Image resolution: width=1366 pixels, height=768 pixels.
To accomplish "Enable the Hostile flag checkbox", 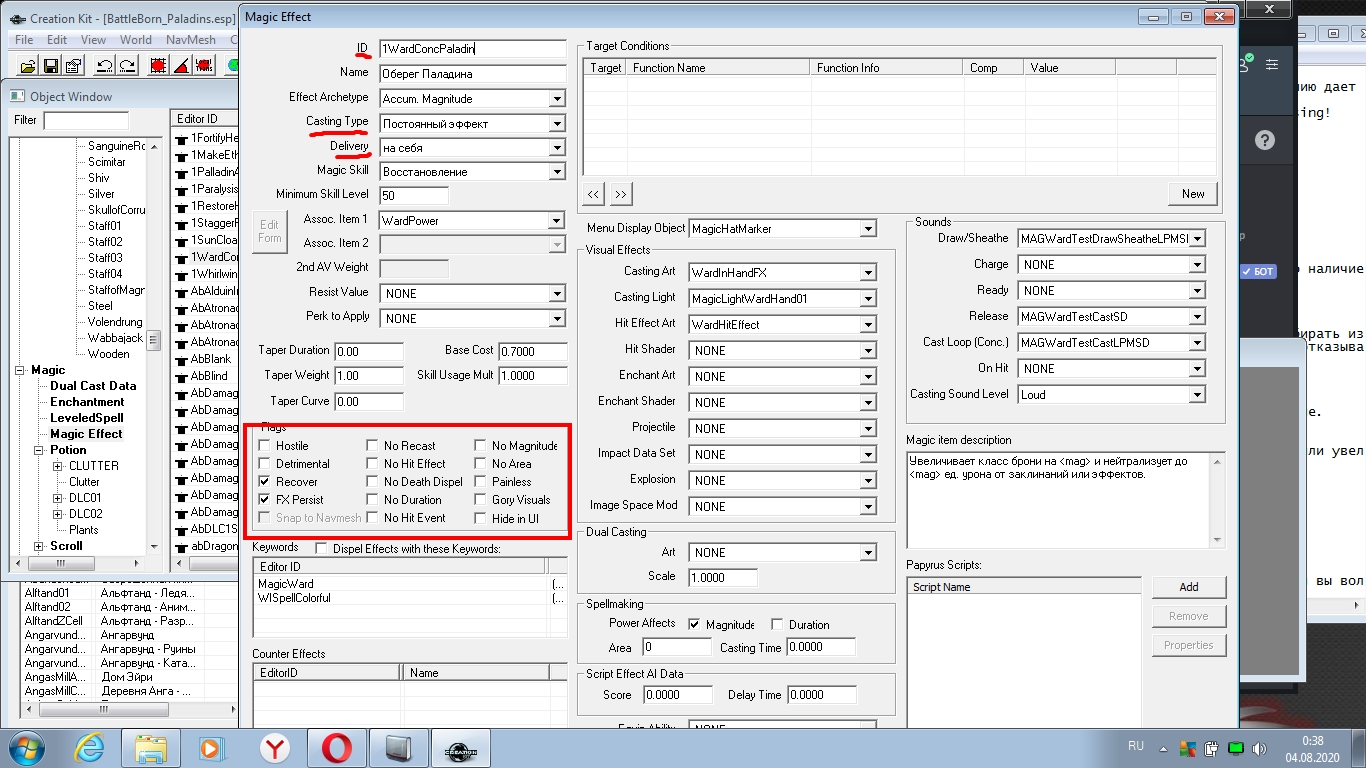I will pyautogui.click(x=264, y=446).
